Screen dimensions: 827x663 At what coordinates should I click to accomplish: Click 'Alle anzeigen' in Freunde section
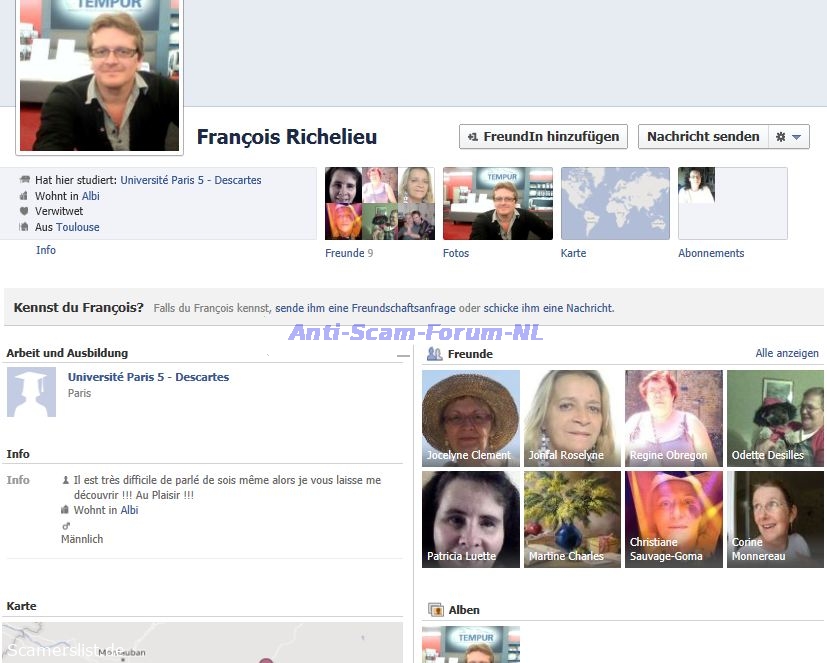point(786,353)
